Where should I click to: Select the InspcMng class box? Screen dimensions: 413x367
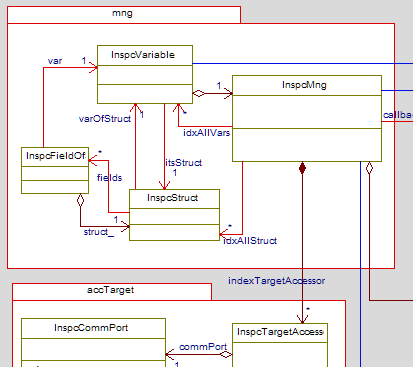pyautogui.click(x=307, y=118)
